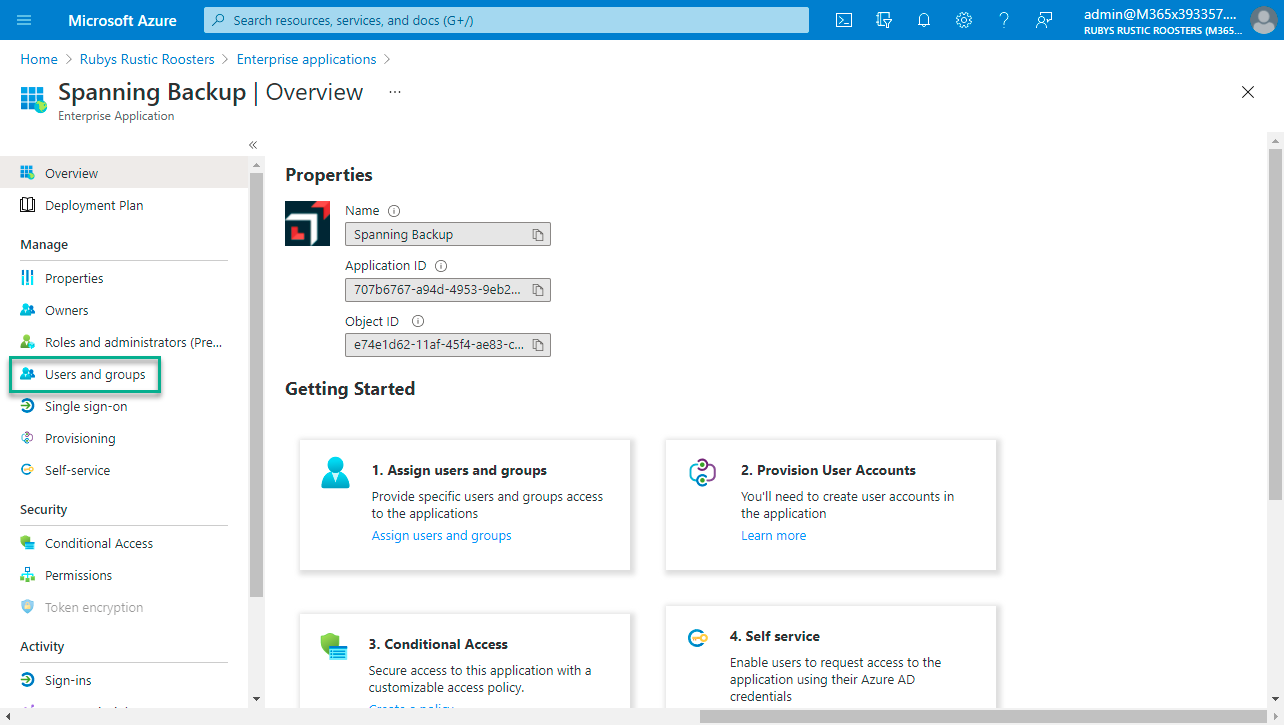The height and width of the screenshot is (725, 1284).
Task: Open portal settings gear
Action: (x=964, y=20)
